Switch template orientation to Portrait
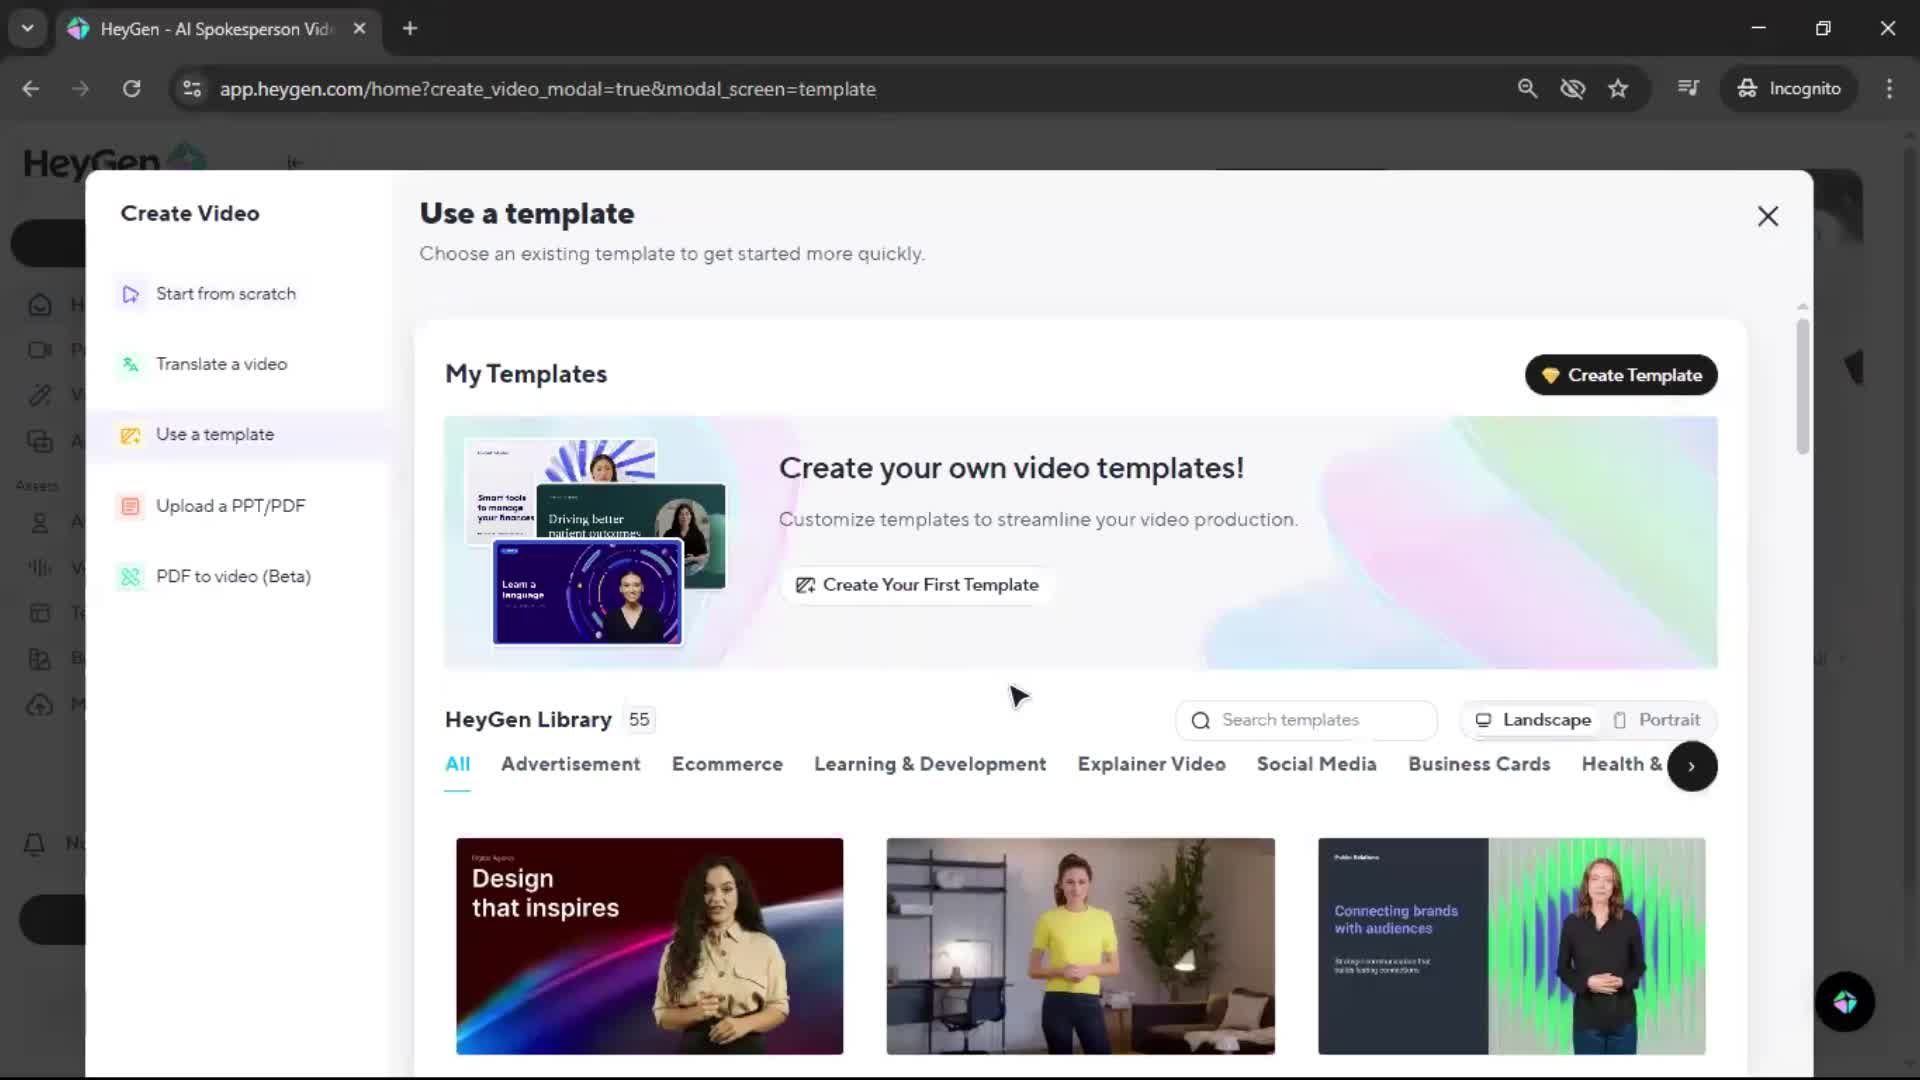This screenshot has width=1920, height=1080. 1656,720
